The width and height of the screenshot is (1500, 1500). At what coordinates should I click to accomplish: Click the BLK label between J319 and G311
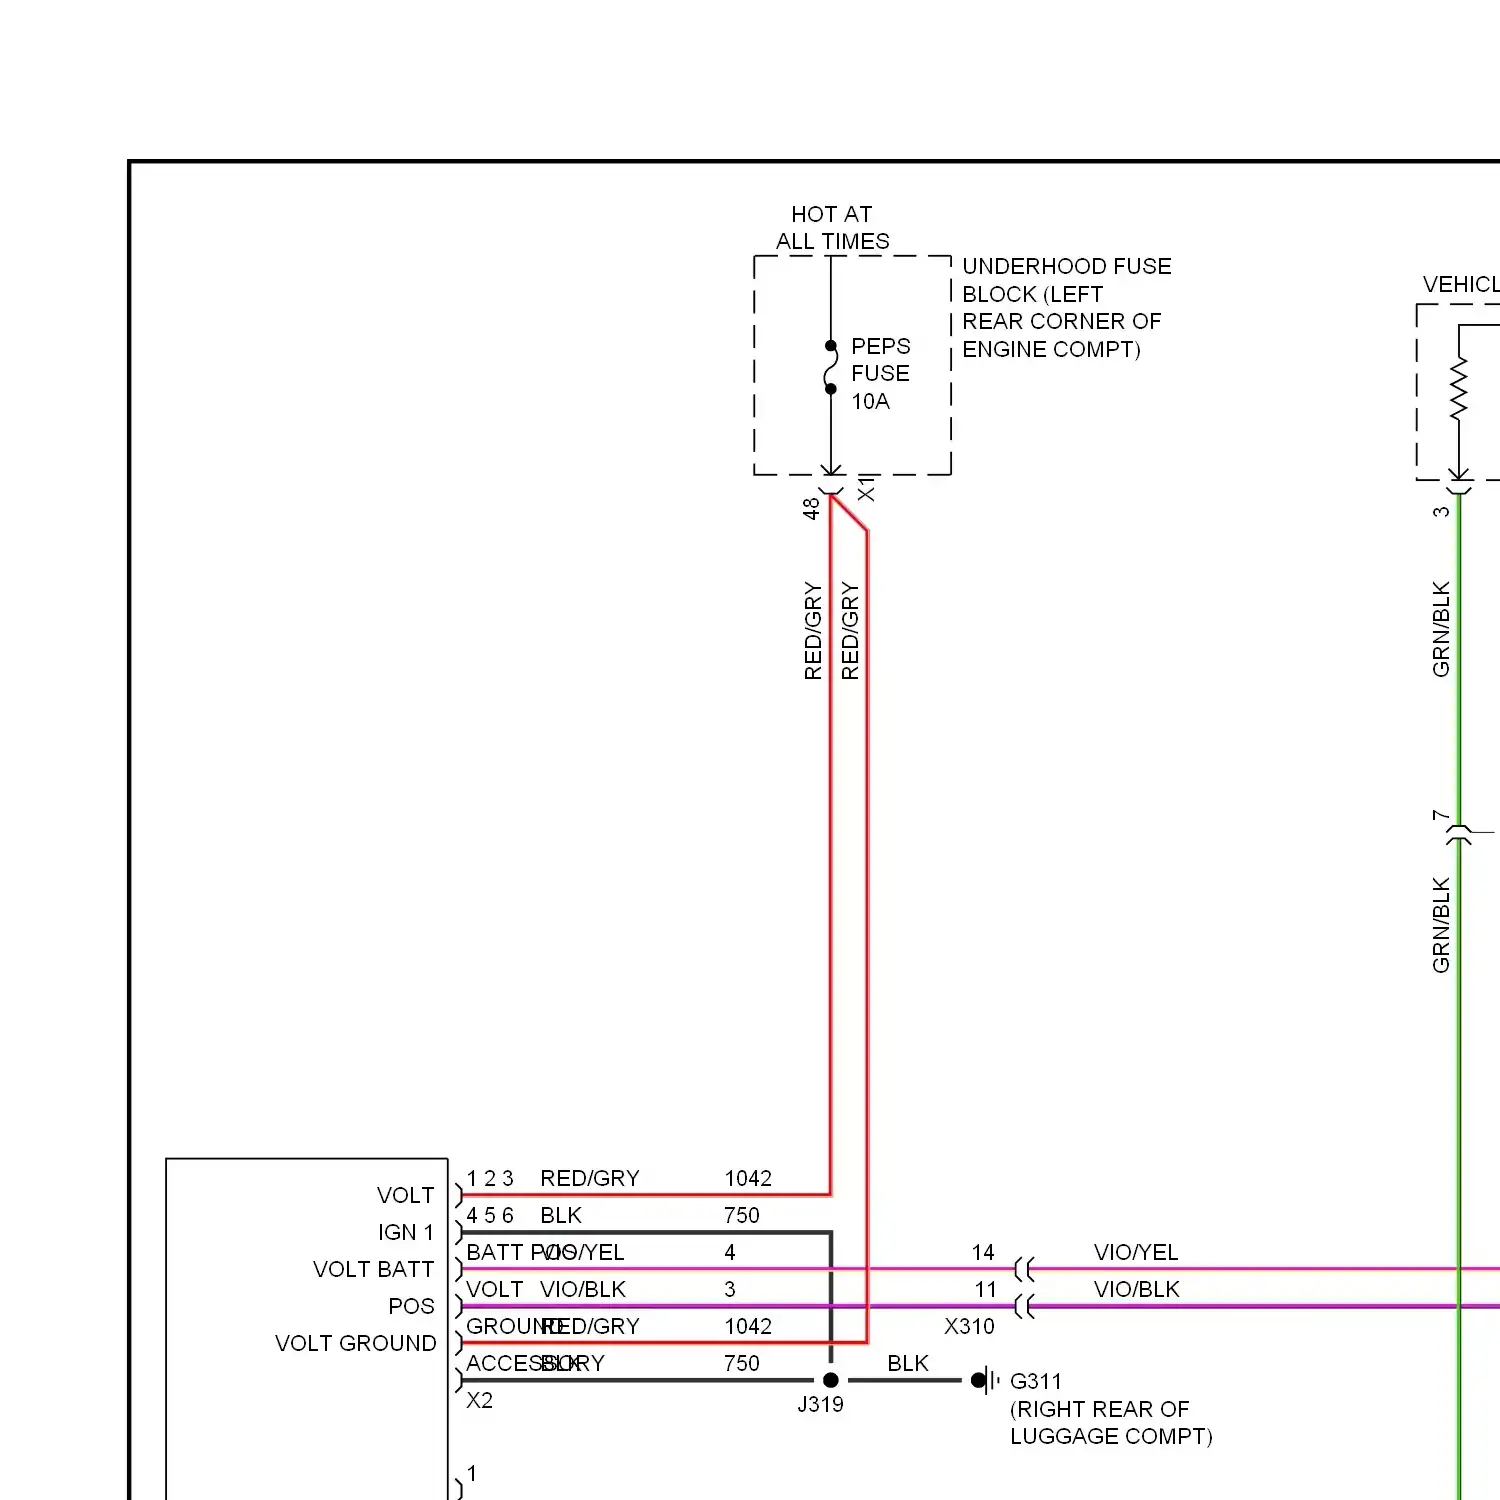click(908, 1364)
